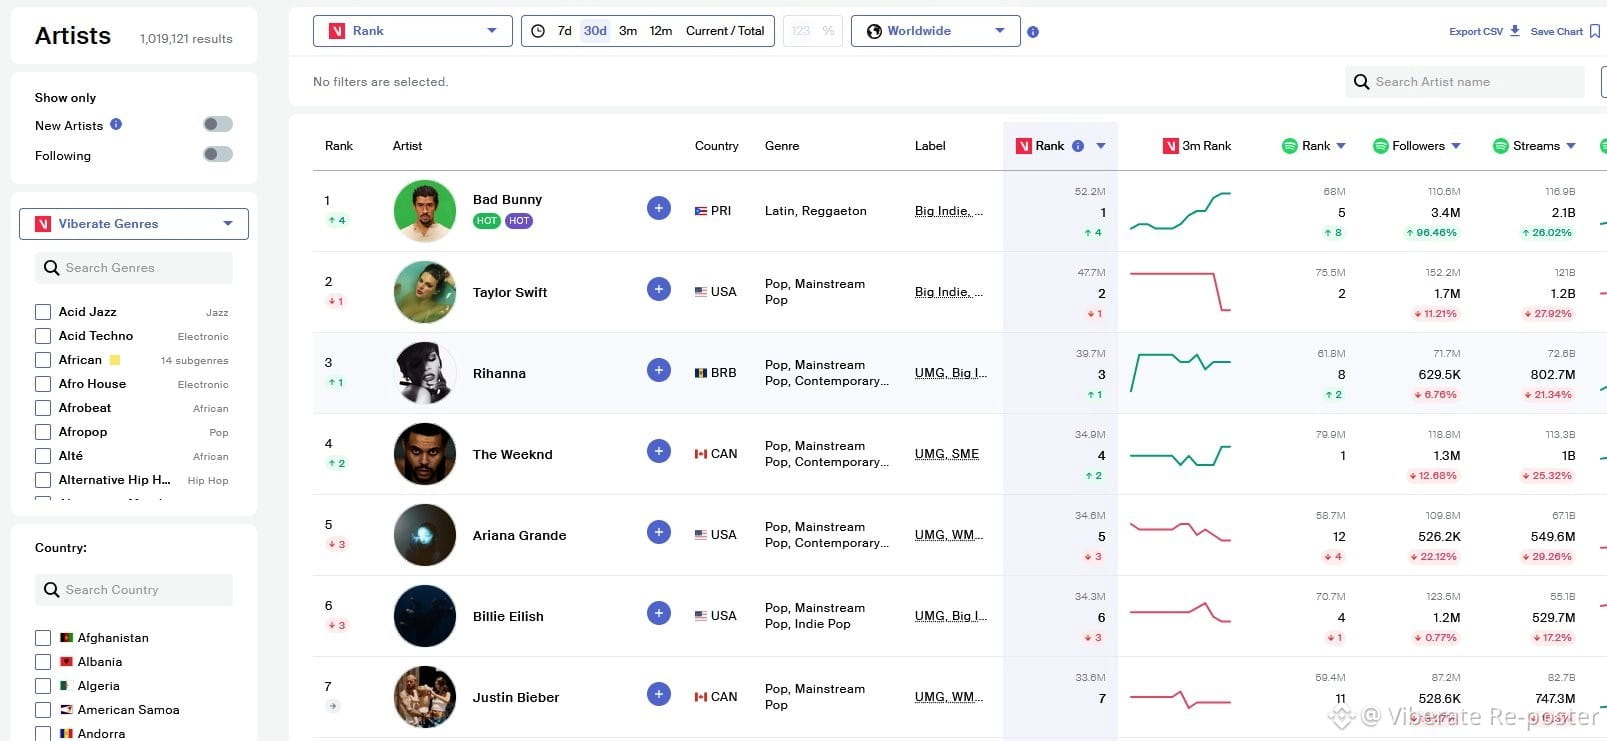The image size is (1607, 741).
Task: Click the Spotify Followers column icon
Action: coord(1380,146)
